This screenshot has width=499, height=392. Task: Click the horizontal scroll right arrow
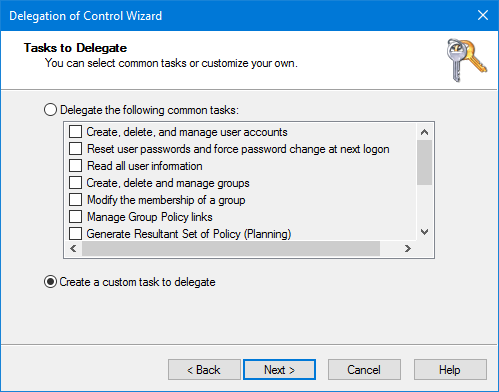point(407,249)
